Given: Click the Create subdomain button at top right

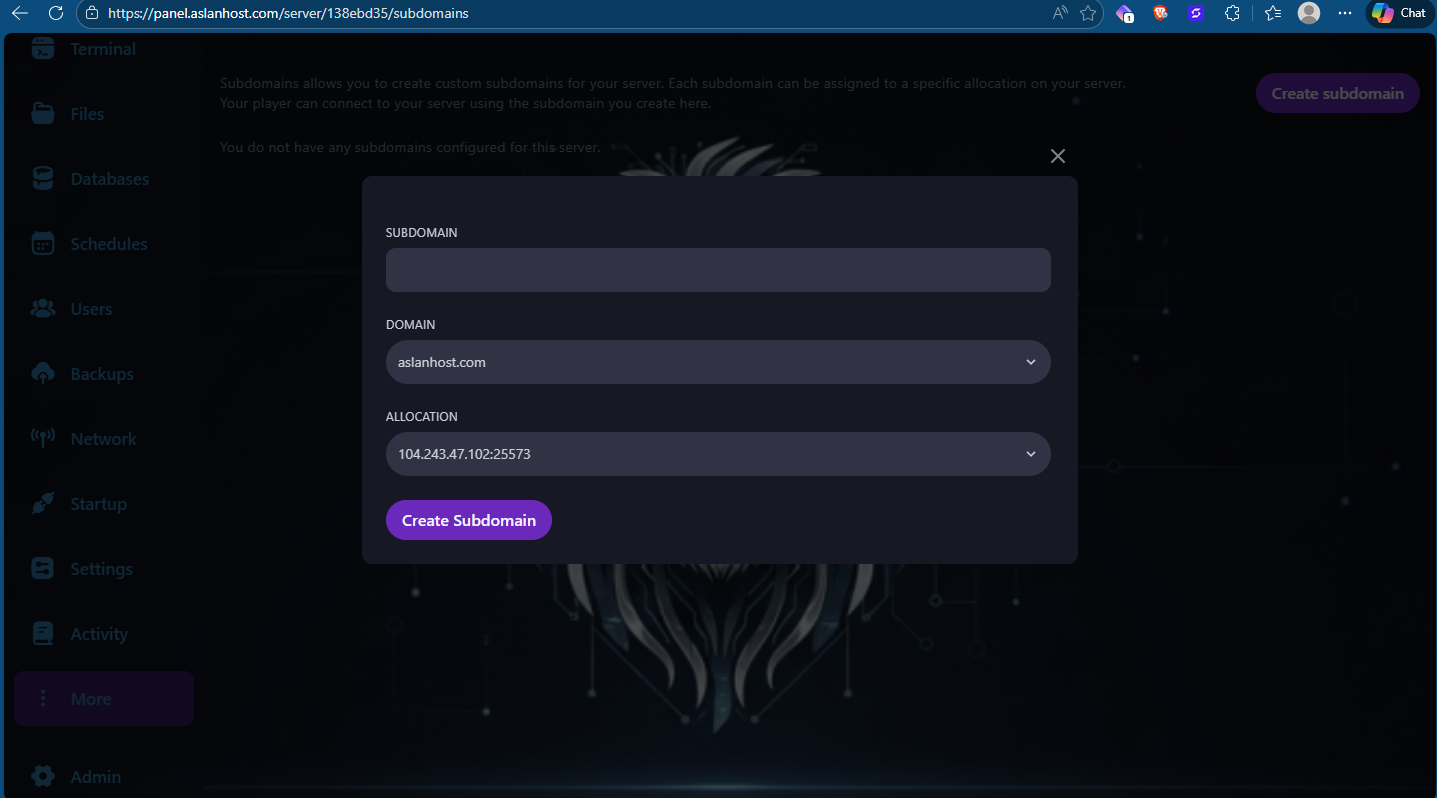Looking at the screenshot, I should pos(1337,93).
